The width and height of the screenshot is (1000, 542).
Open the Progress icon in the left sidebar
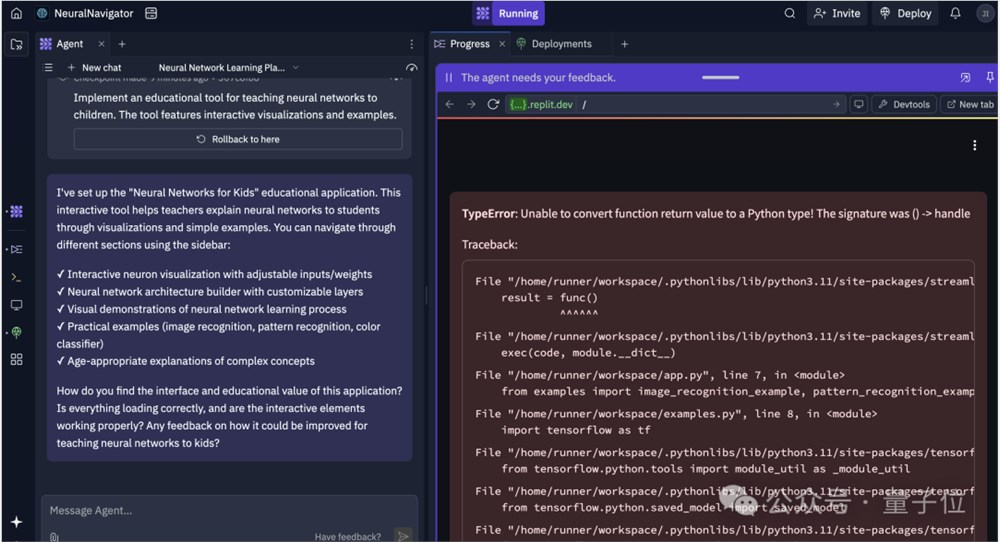17,249
